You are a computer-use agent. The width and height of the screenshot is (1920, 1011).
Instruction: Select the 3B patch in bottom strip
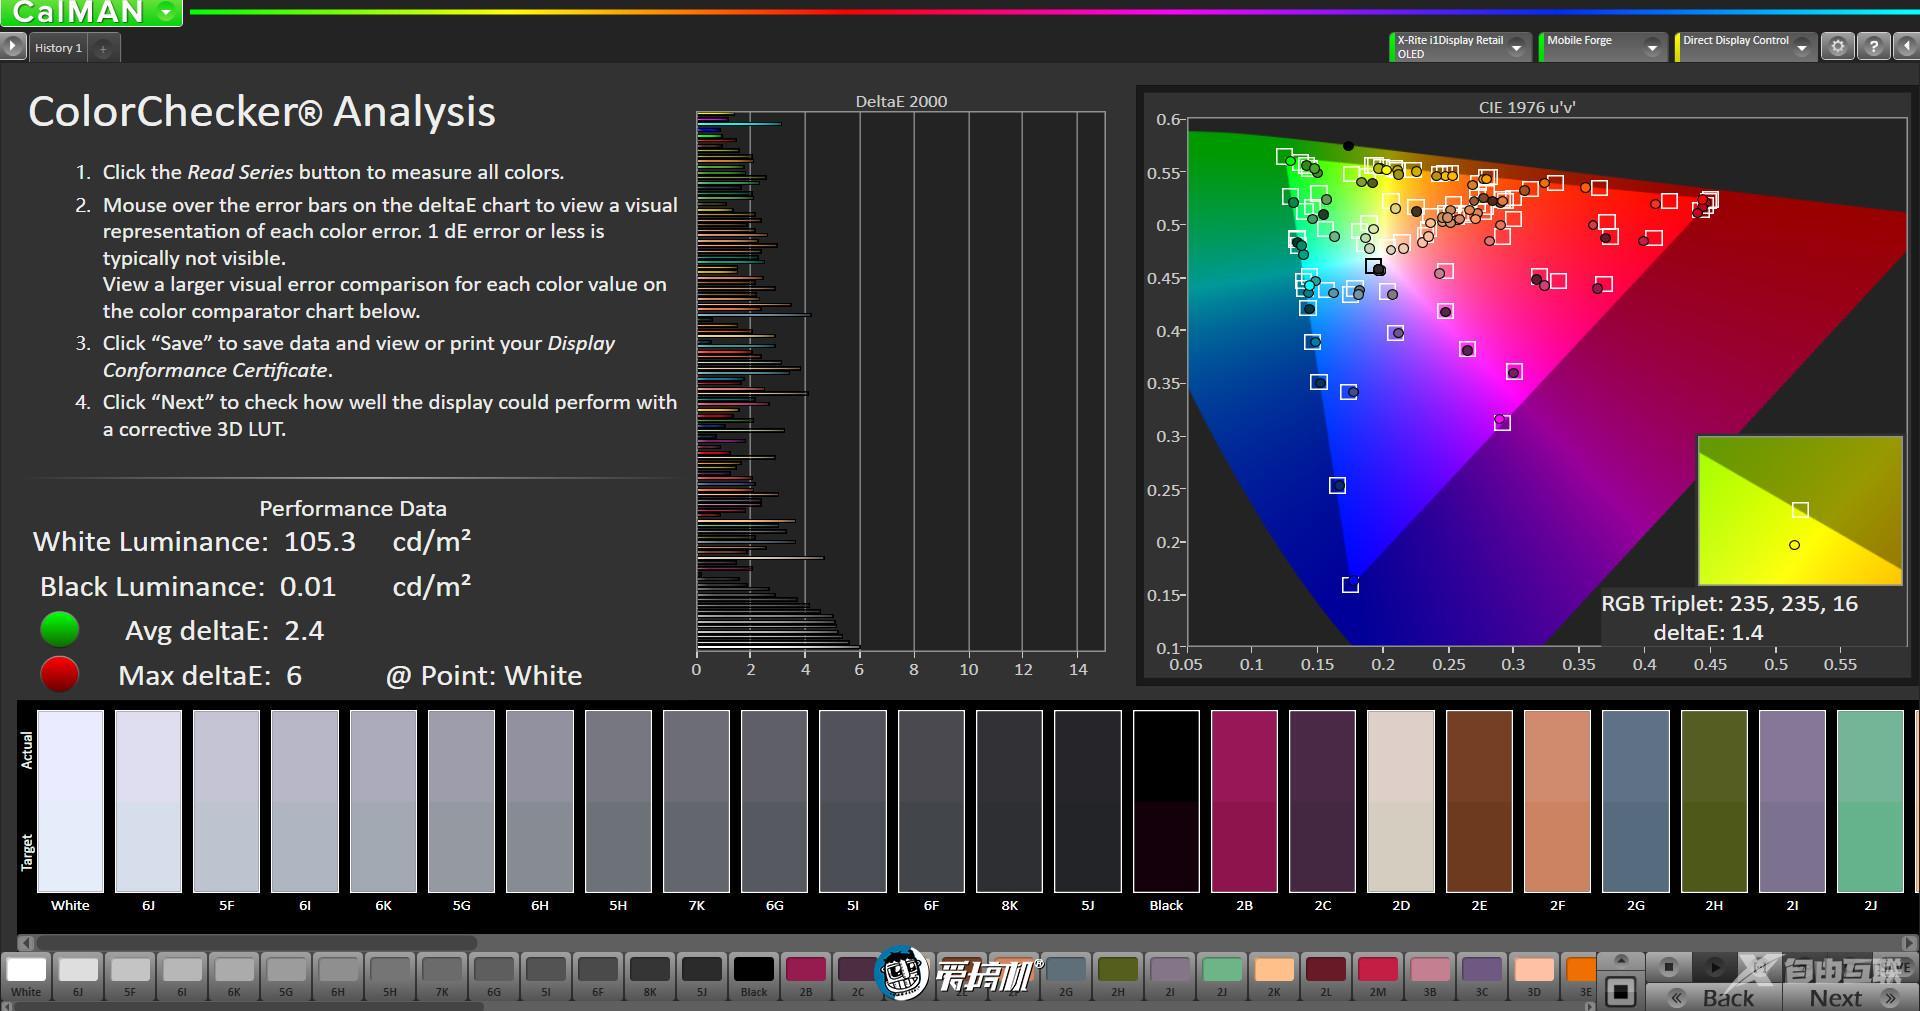(x=1430, y=976)
